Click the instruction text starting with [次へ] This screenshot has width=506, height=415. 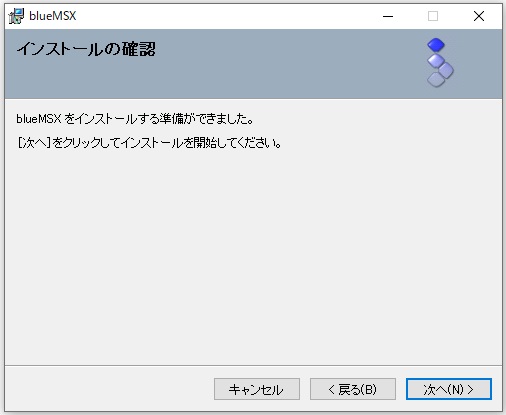[149, 143]
